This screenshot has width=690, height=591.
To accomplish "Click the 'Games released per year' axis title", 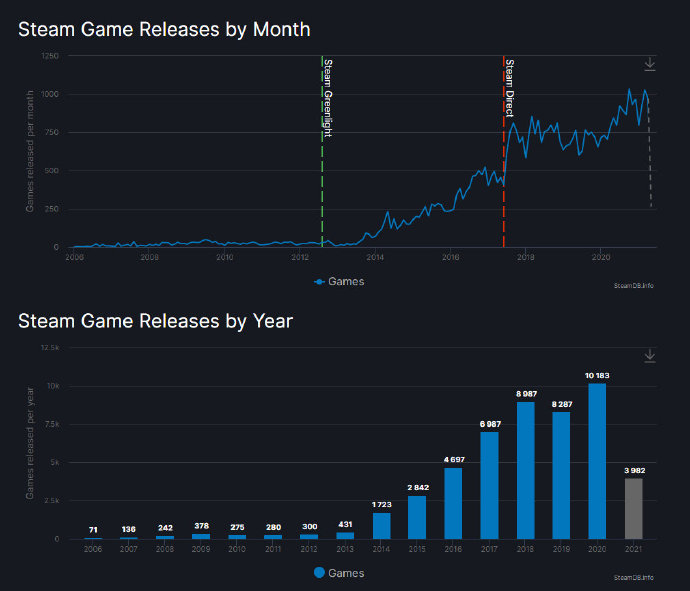I will 29,443.
